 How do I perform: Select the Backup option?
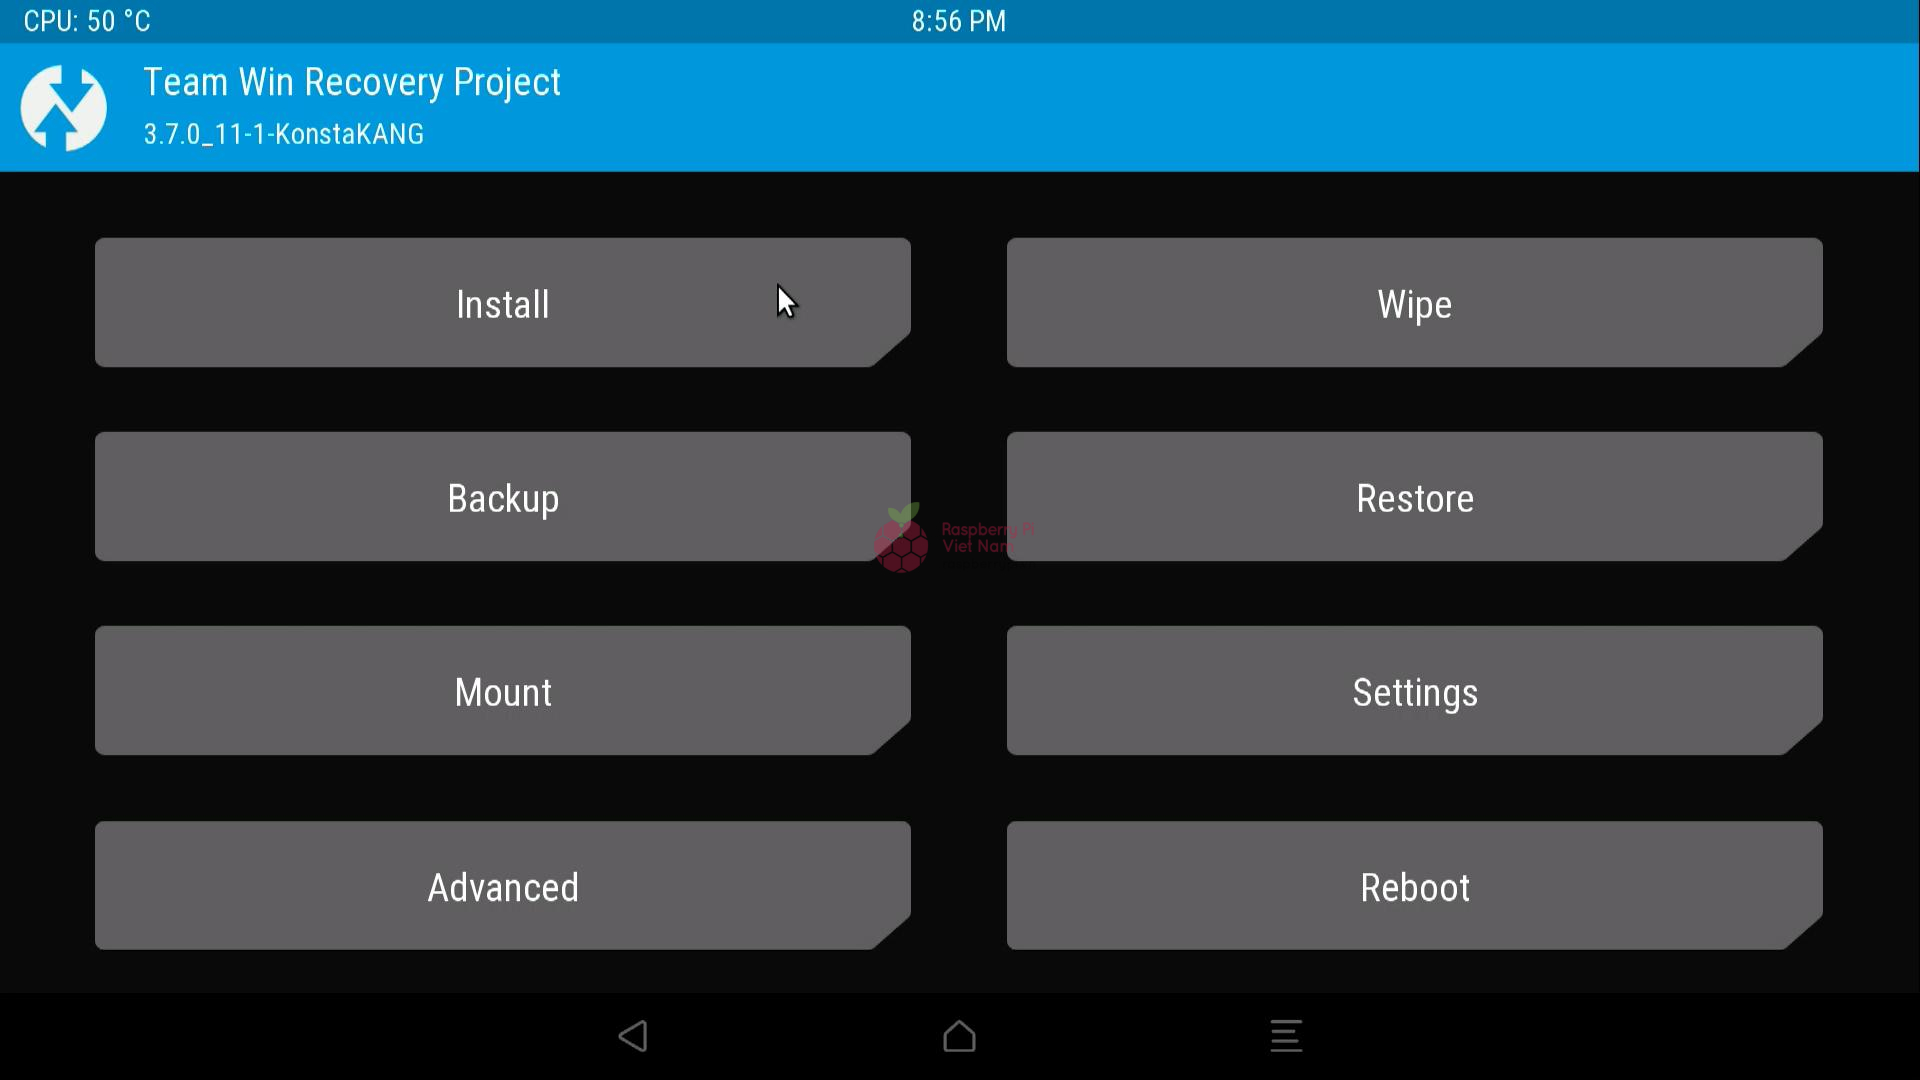pos(503,497)
